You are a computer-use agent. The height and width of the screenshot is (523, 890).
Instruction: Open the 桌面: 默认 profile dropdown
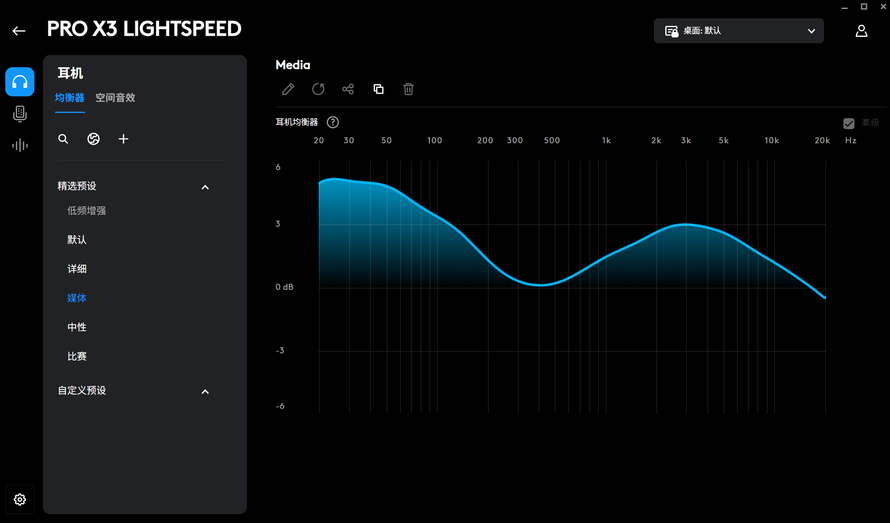738,31
